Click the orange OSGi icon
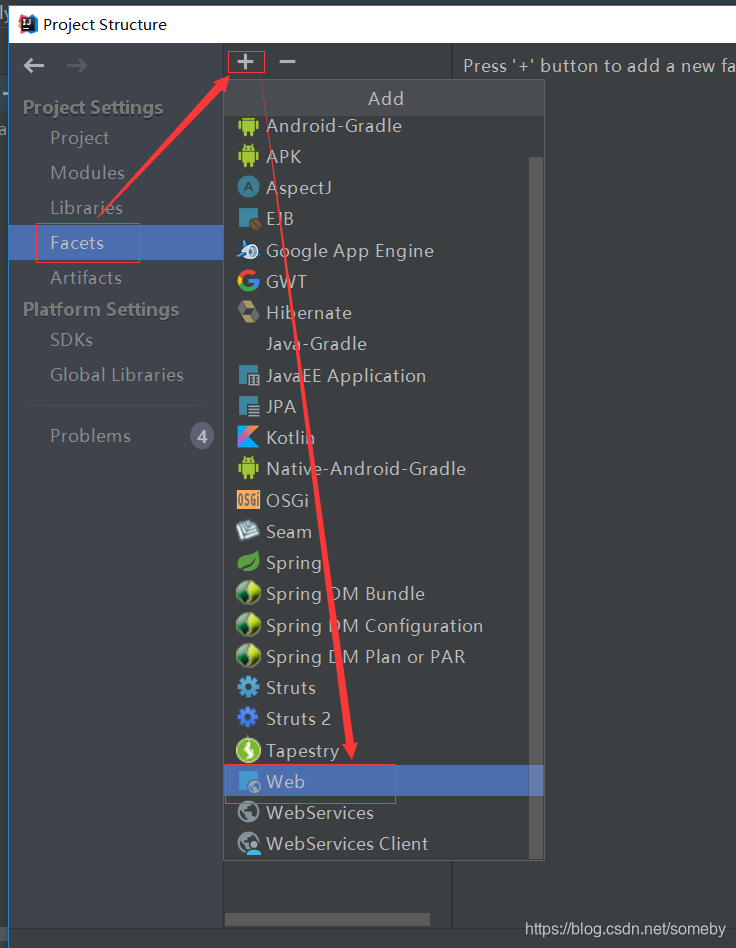Screen dimensions: 736x948 tap(248, 500)
